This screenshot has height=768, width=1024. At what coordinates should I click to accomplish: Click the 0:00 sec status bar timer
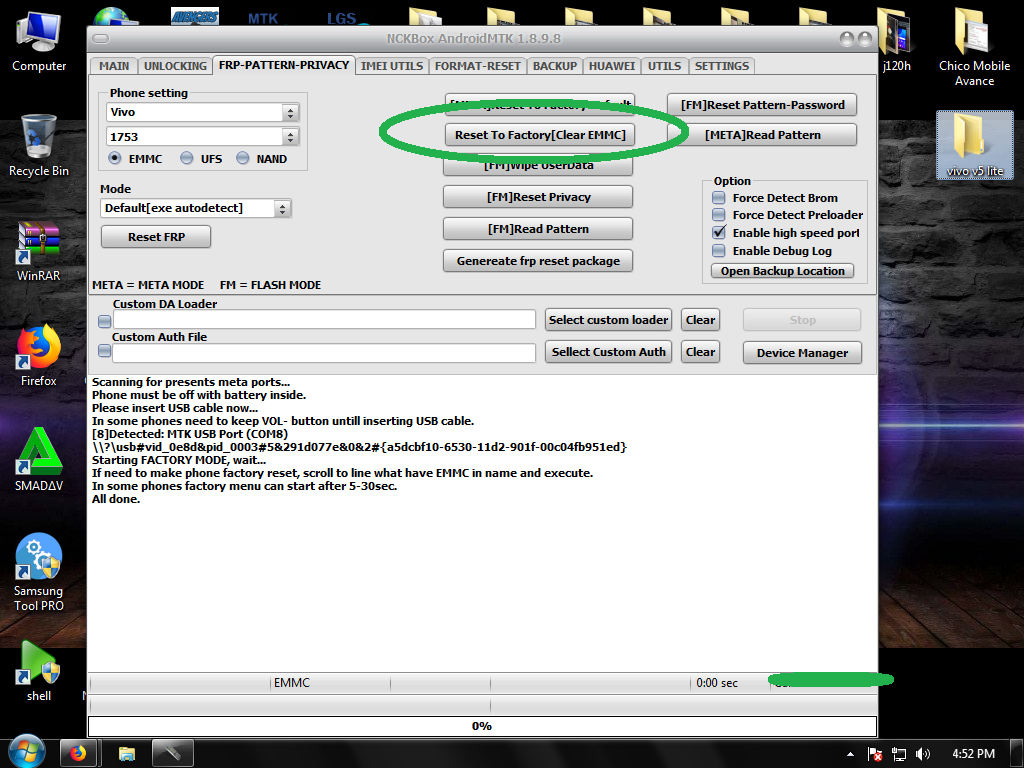point(716,683)
